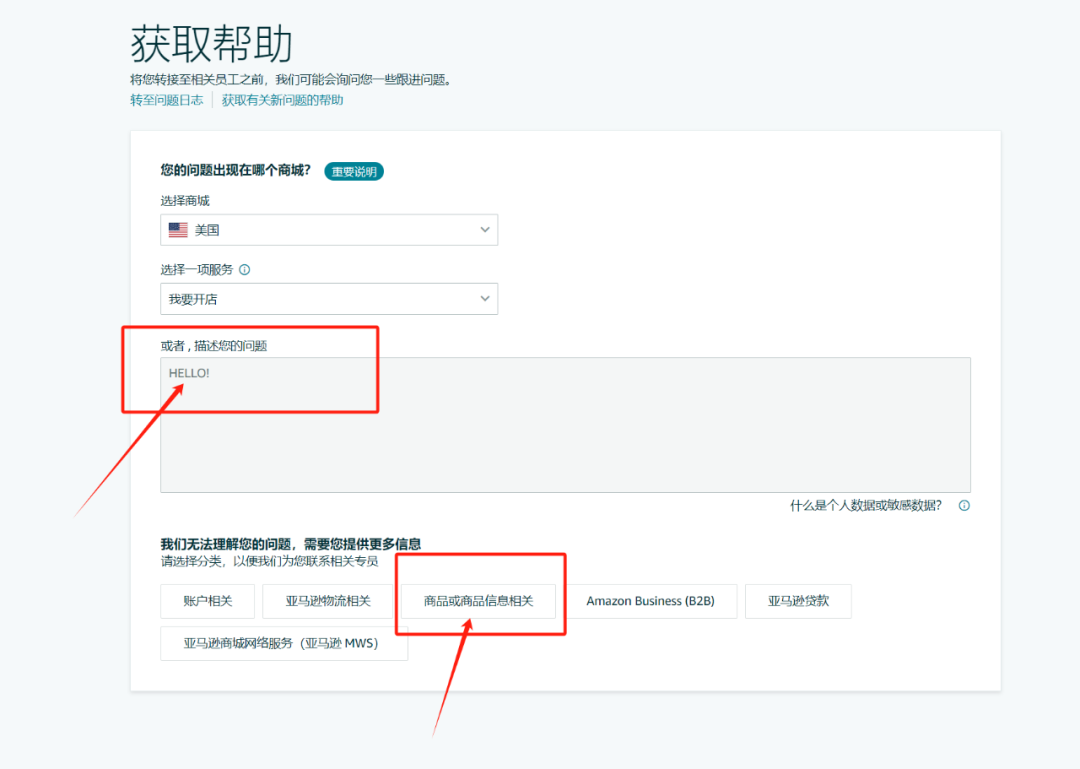
Task: Select the 亚马逊商城网络服务（亚马逊 MWS）category
Action: coord(284,643)
